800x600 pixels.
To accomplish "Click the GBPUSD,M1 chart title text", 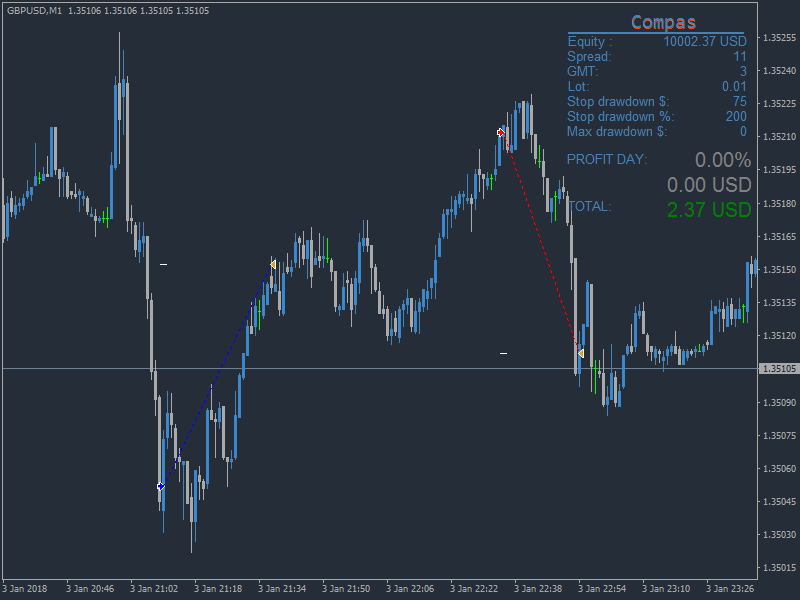I will pyautogui.click(x=34, y=11).
